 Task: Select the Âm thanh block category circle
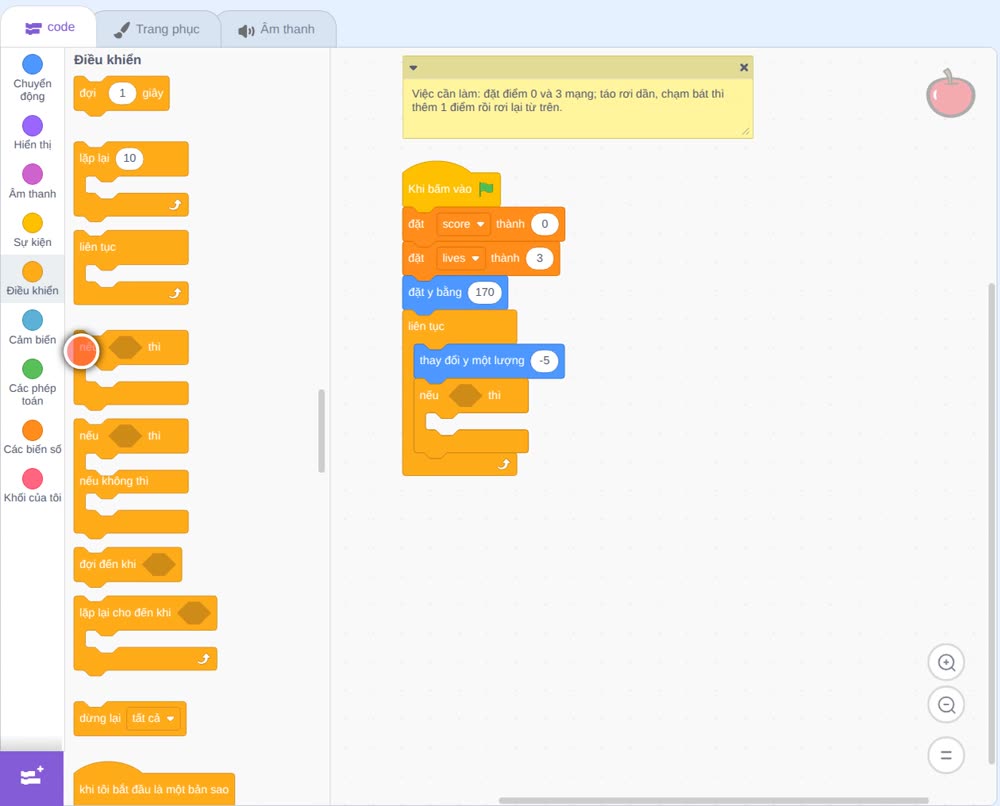33,174
